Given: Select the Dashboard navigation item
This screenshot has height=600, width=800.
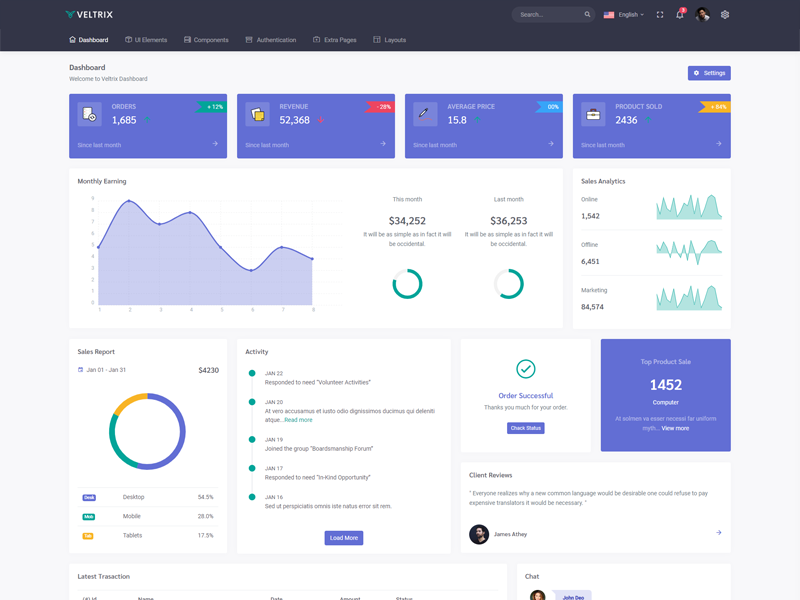Looking at the screenshot, I should (x=88, y=40).
